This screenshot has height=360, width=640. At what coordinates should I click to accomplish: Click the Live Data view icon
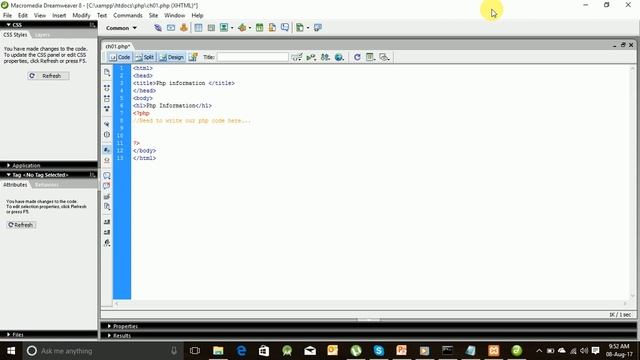click(193, 57)
